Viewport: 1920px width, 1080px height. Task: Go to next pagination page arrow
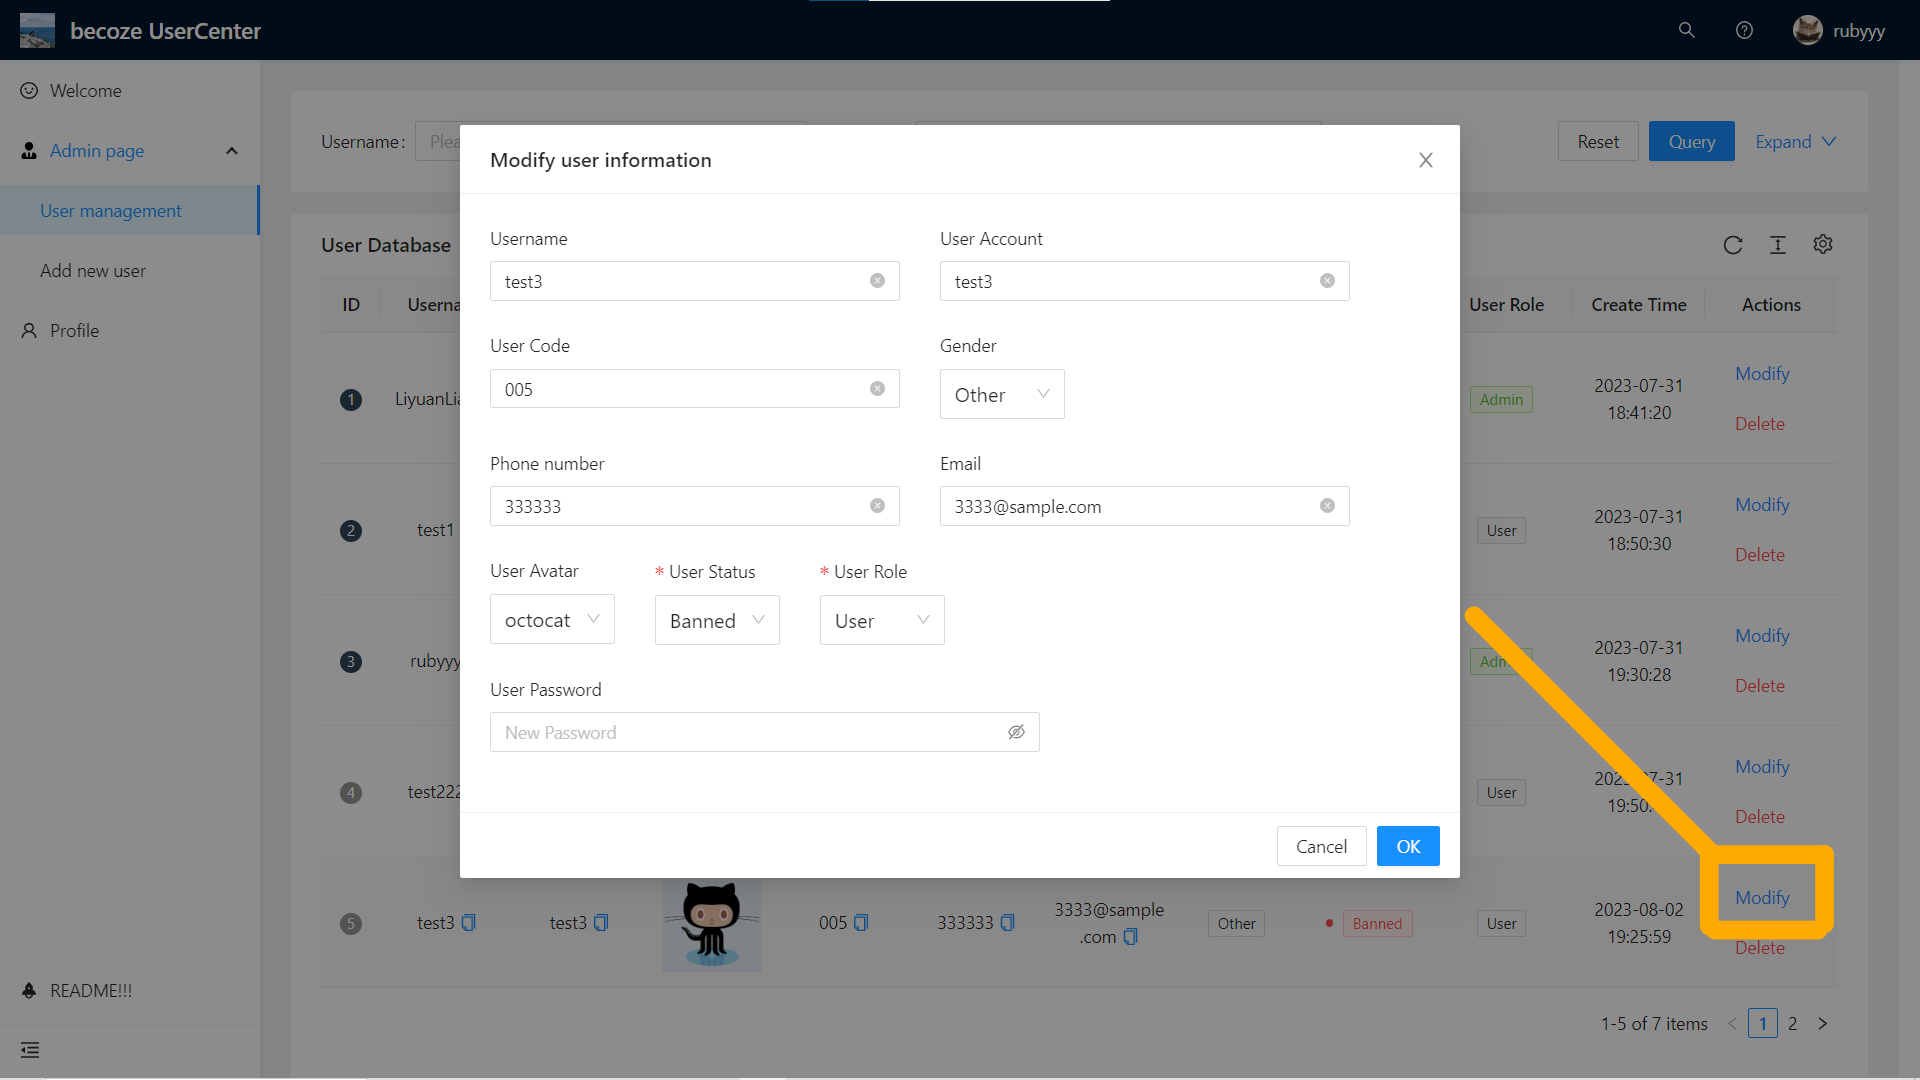tap(1823, 1023)
